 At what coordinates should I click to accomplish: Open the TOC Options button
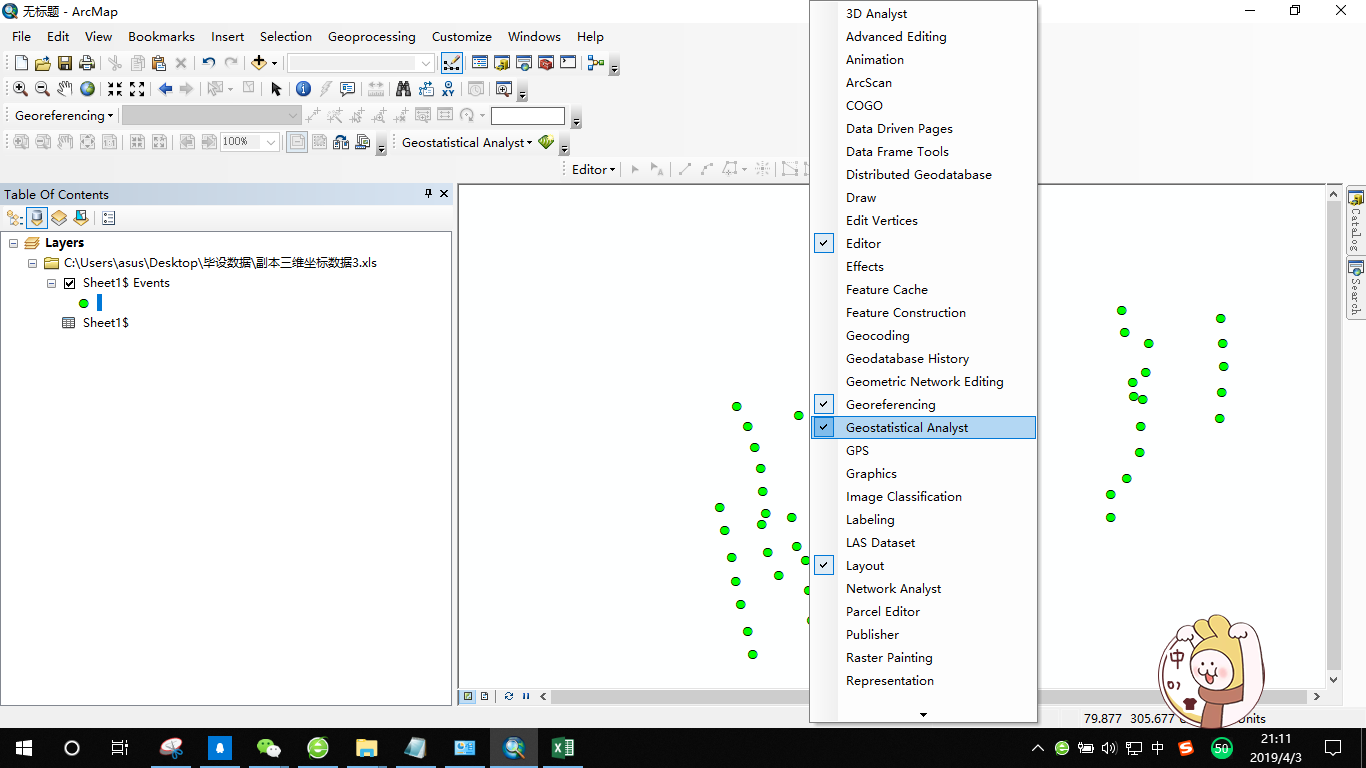pyautogui.click(x=109, y=218)
